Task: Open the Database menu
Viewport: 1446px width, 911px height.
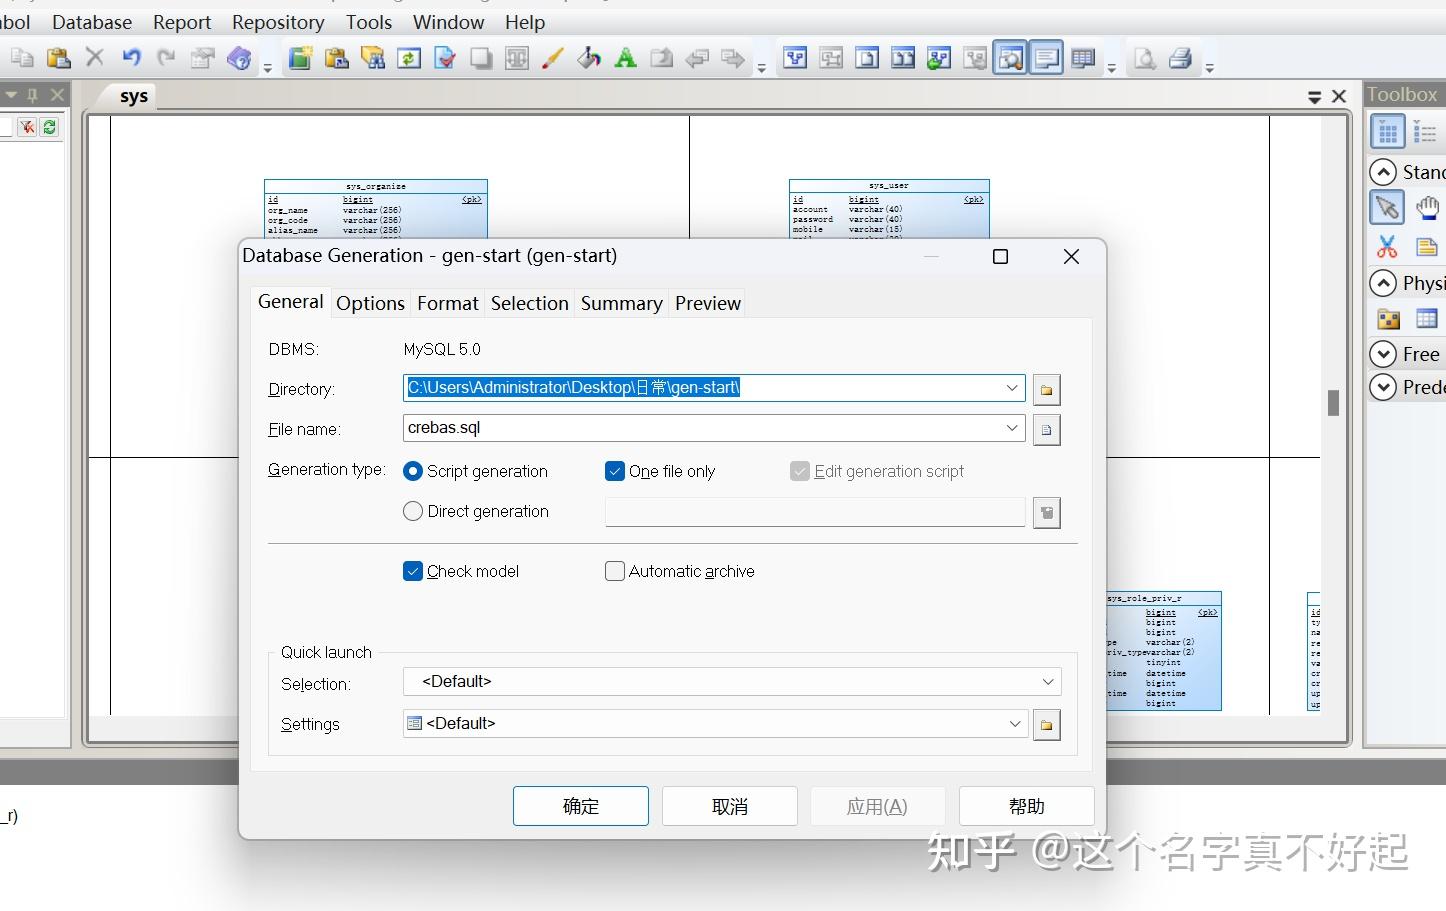Action: [92, 22]
